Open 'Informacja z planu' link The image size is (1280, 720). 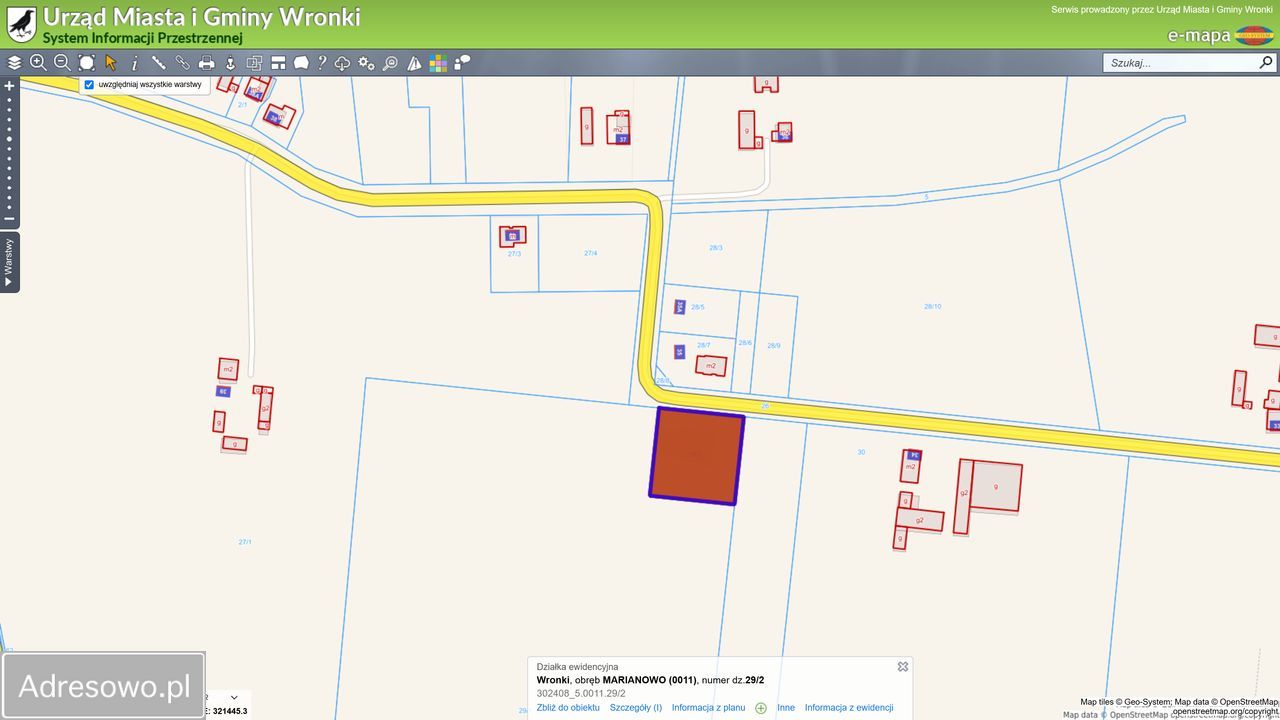(x=708, y=707)
